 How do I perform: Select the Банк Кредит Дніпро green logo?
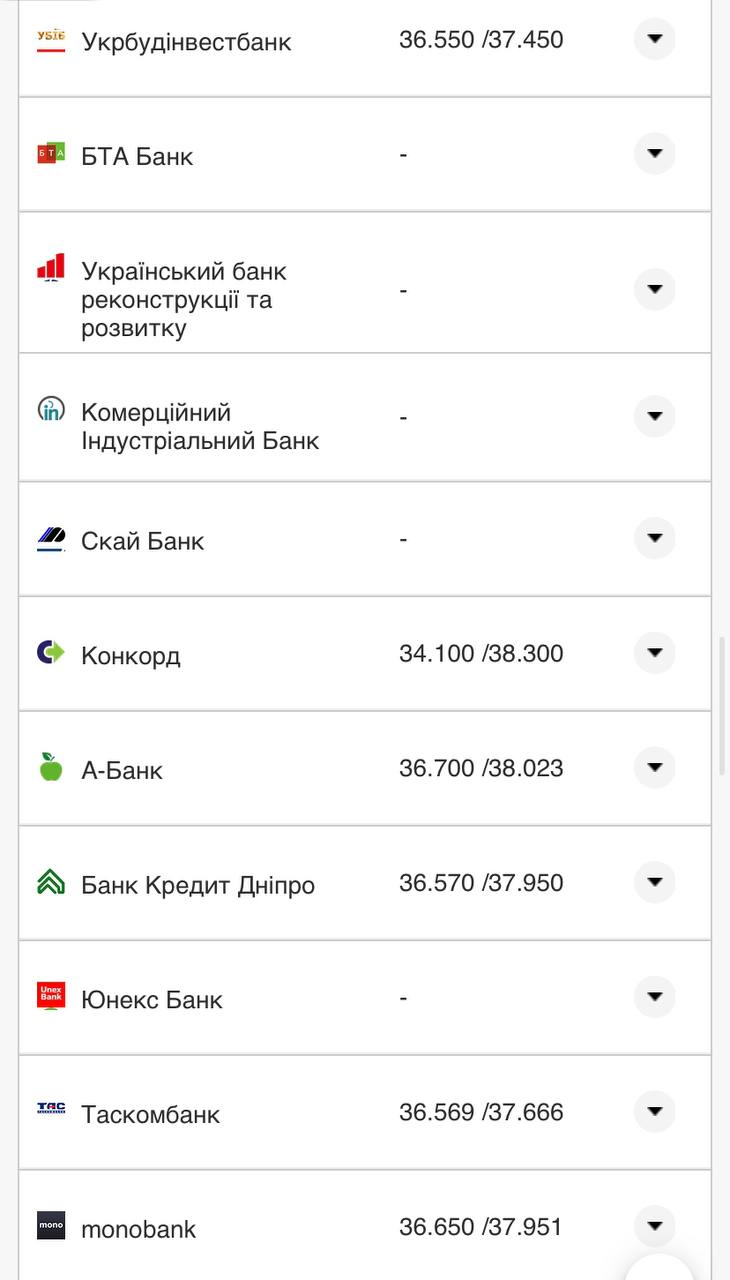click(x=52, y=883)
